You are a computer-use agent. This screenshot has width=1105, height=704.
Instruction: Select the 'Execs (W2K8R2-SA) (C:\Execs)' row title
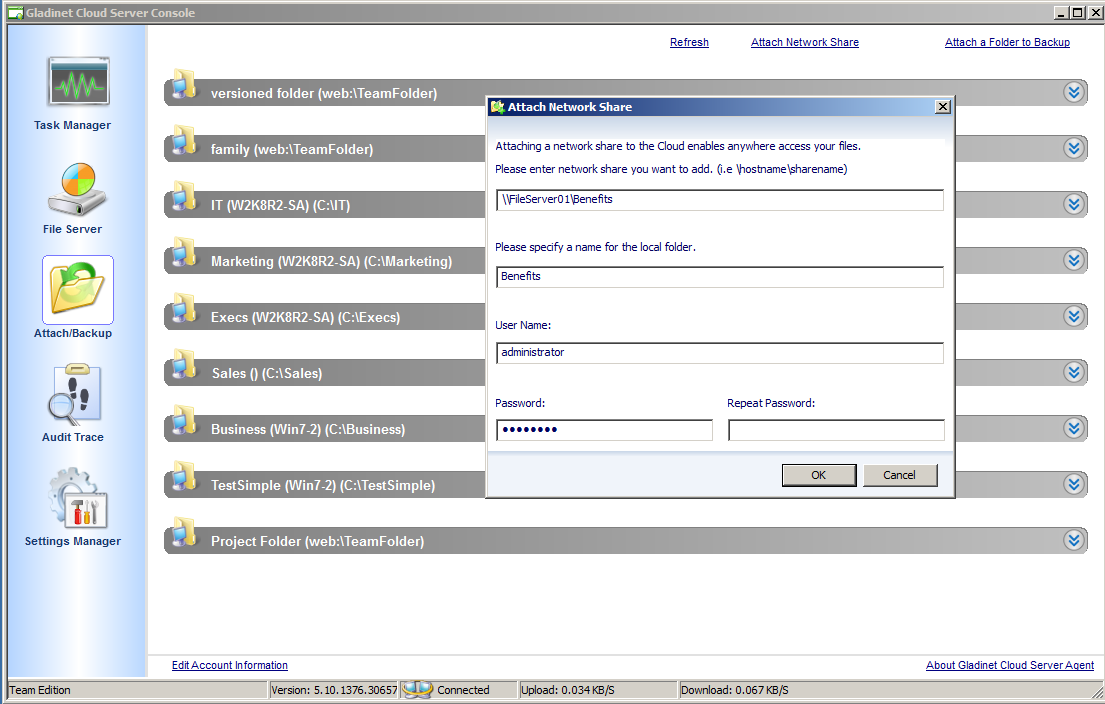coord(305,317)
